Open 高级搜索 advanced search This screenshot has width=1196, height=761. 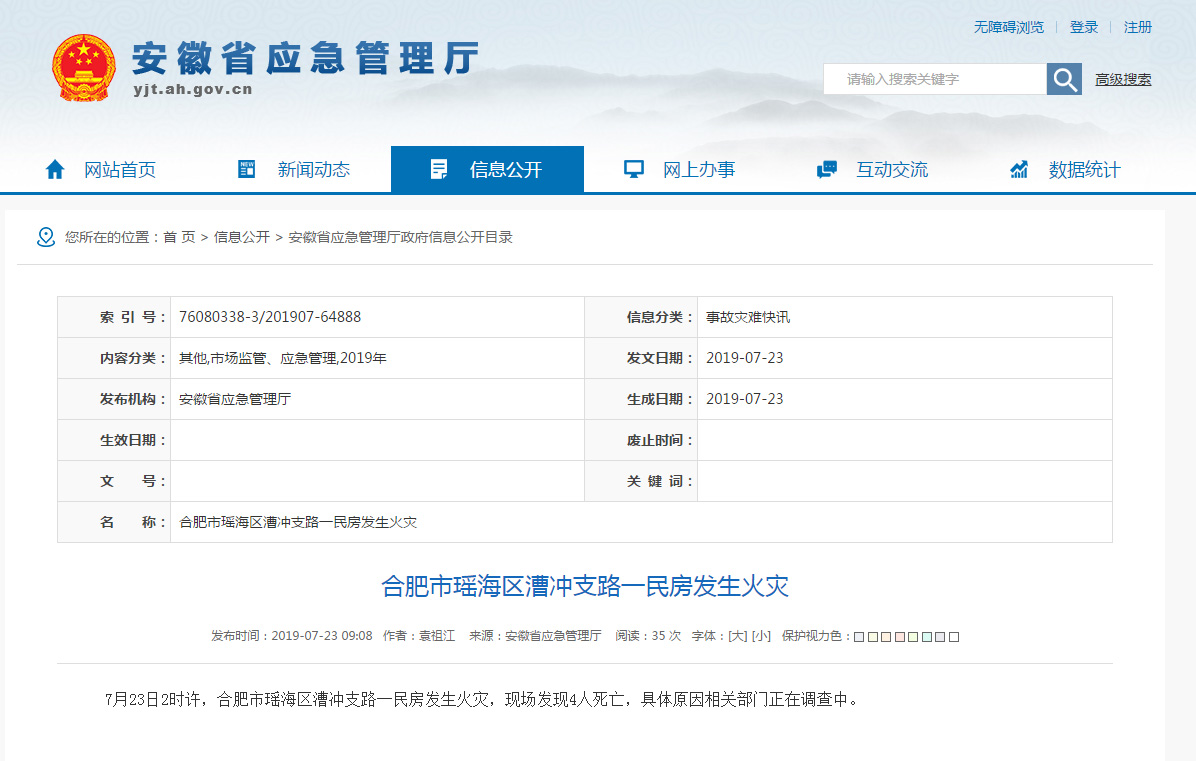[x=1123, y=79]
